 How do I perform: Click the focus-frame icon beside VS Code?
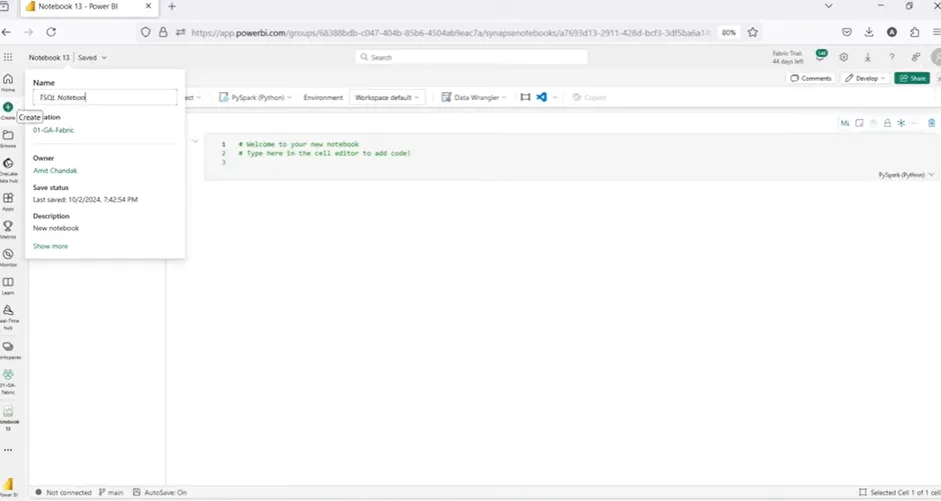pyautogui.click(x=525, y=97)
